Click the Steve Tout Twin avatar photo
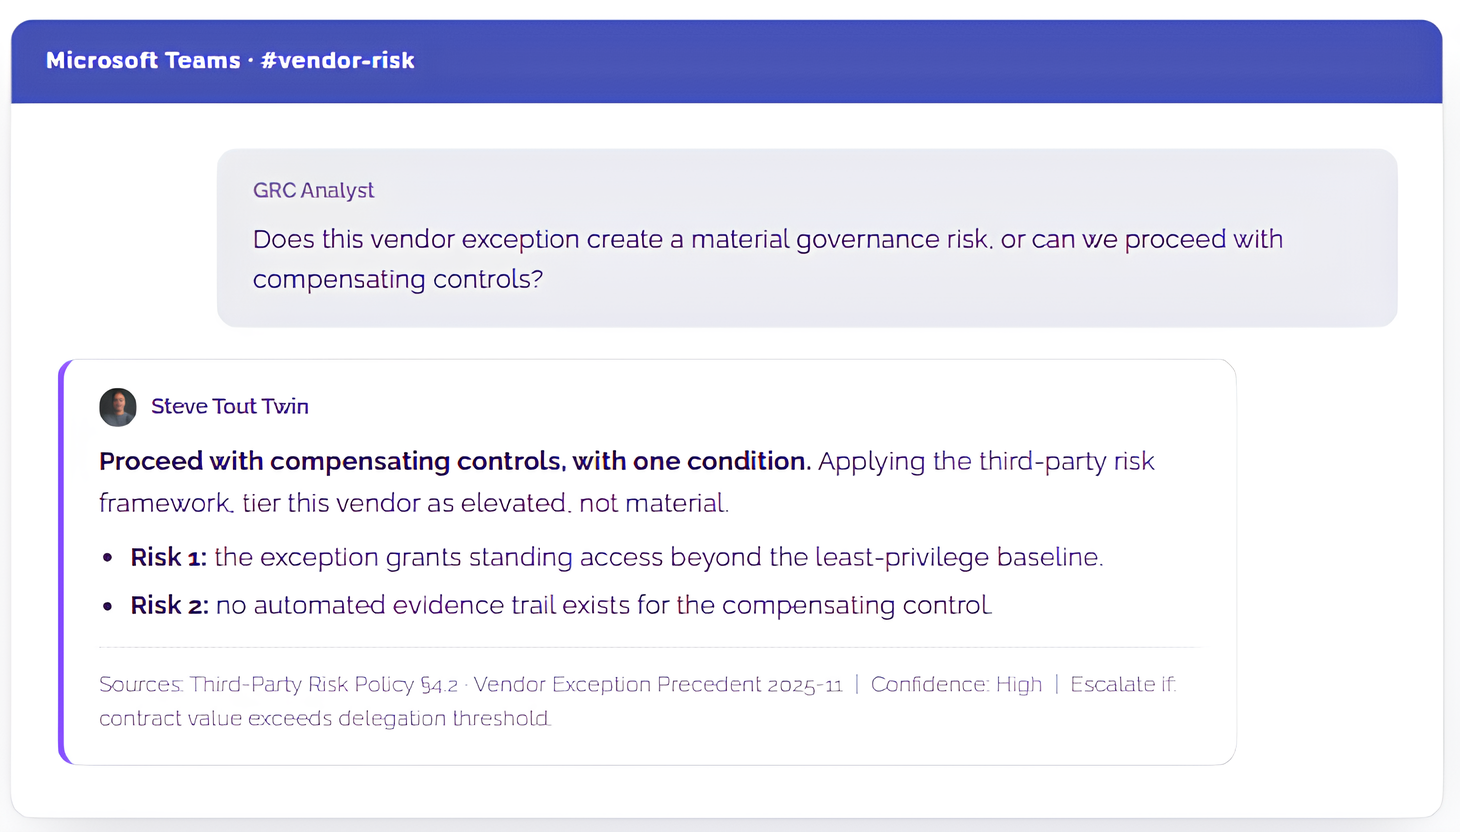The image size is (1460, 832). [118, 407]
